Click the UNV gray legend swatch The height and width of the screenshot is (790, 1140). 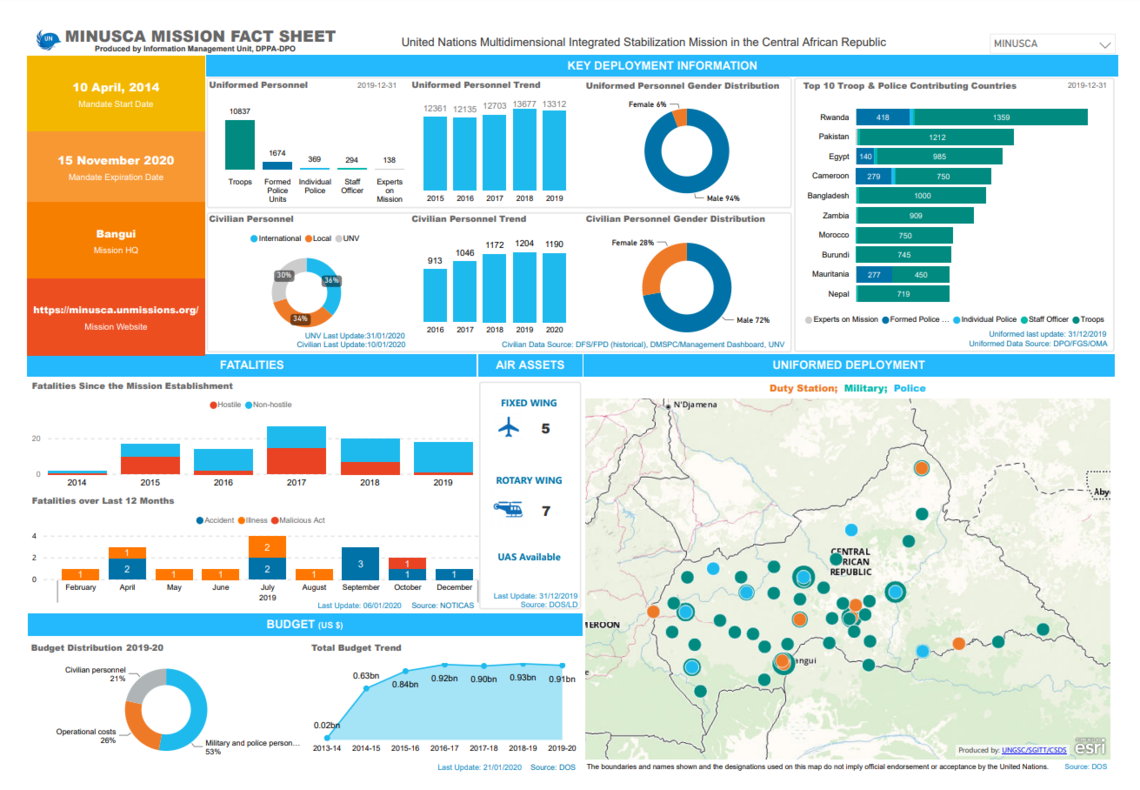339,239
